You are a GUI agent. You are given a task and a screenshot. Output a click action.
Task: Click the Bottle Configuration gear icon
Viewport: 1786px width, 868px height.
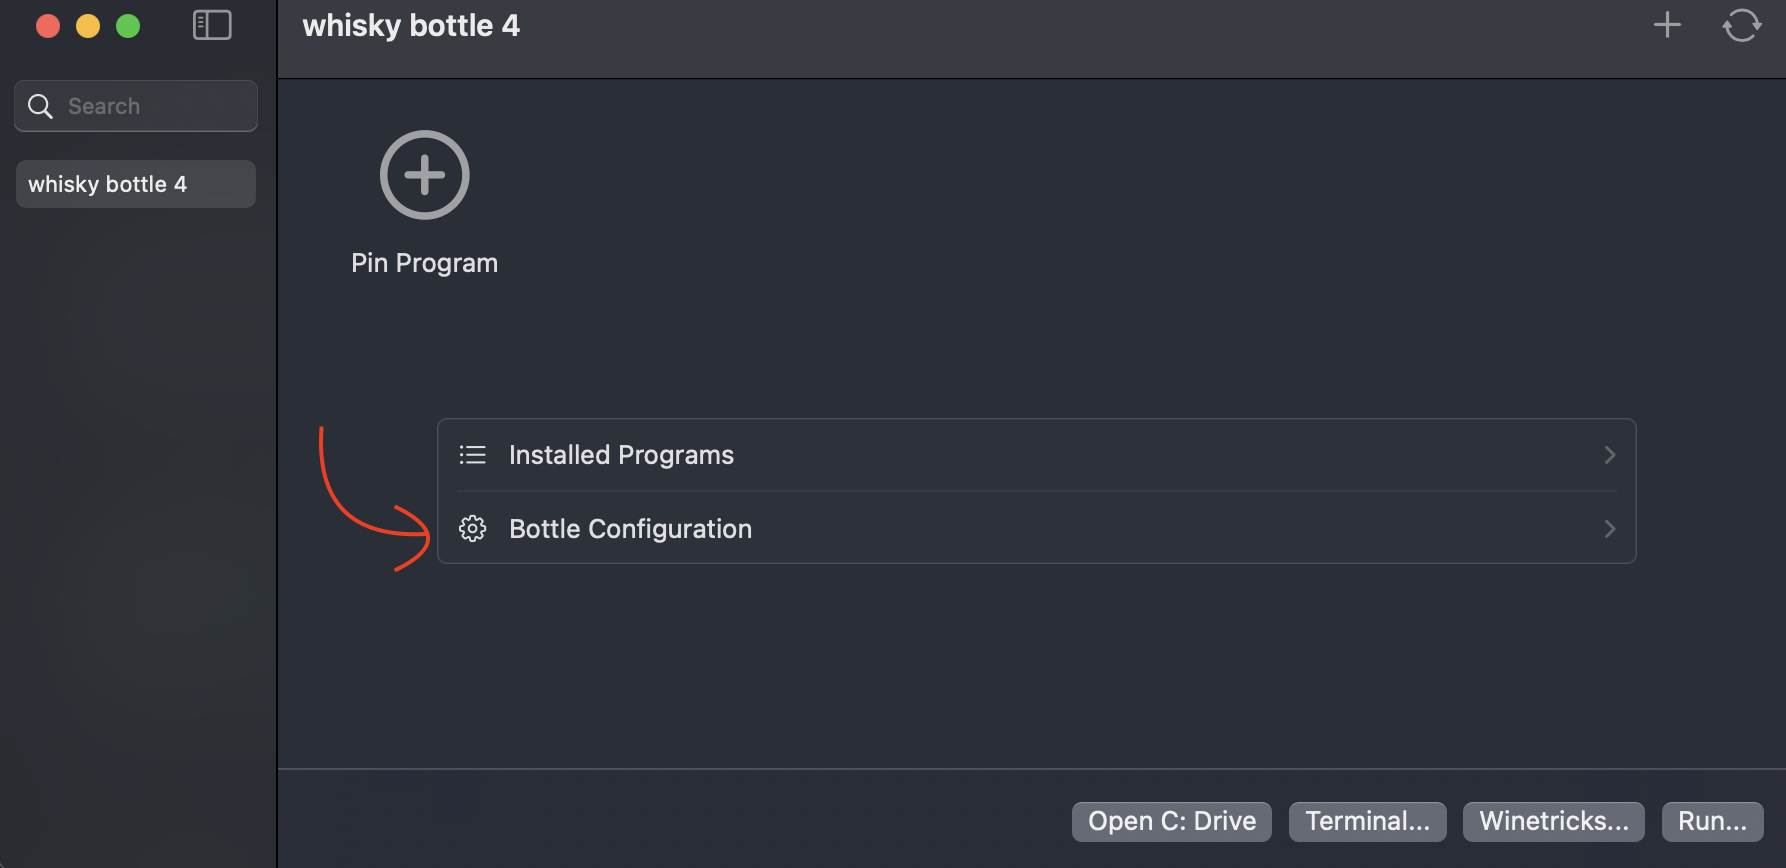point(473,529)
